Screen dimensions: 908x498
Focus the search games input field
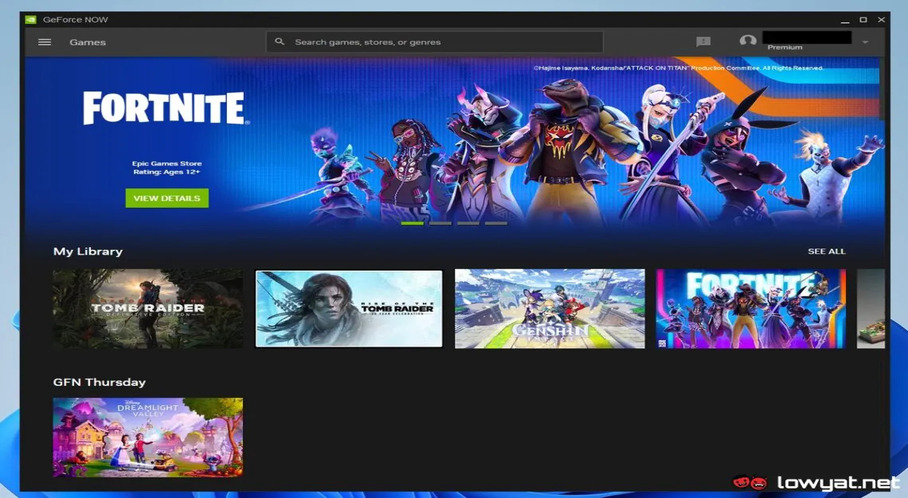(x=440, y=42)
